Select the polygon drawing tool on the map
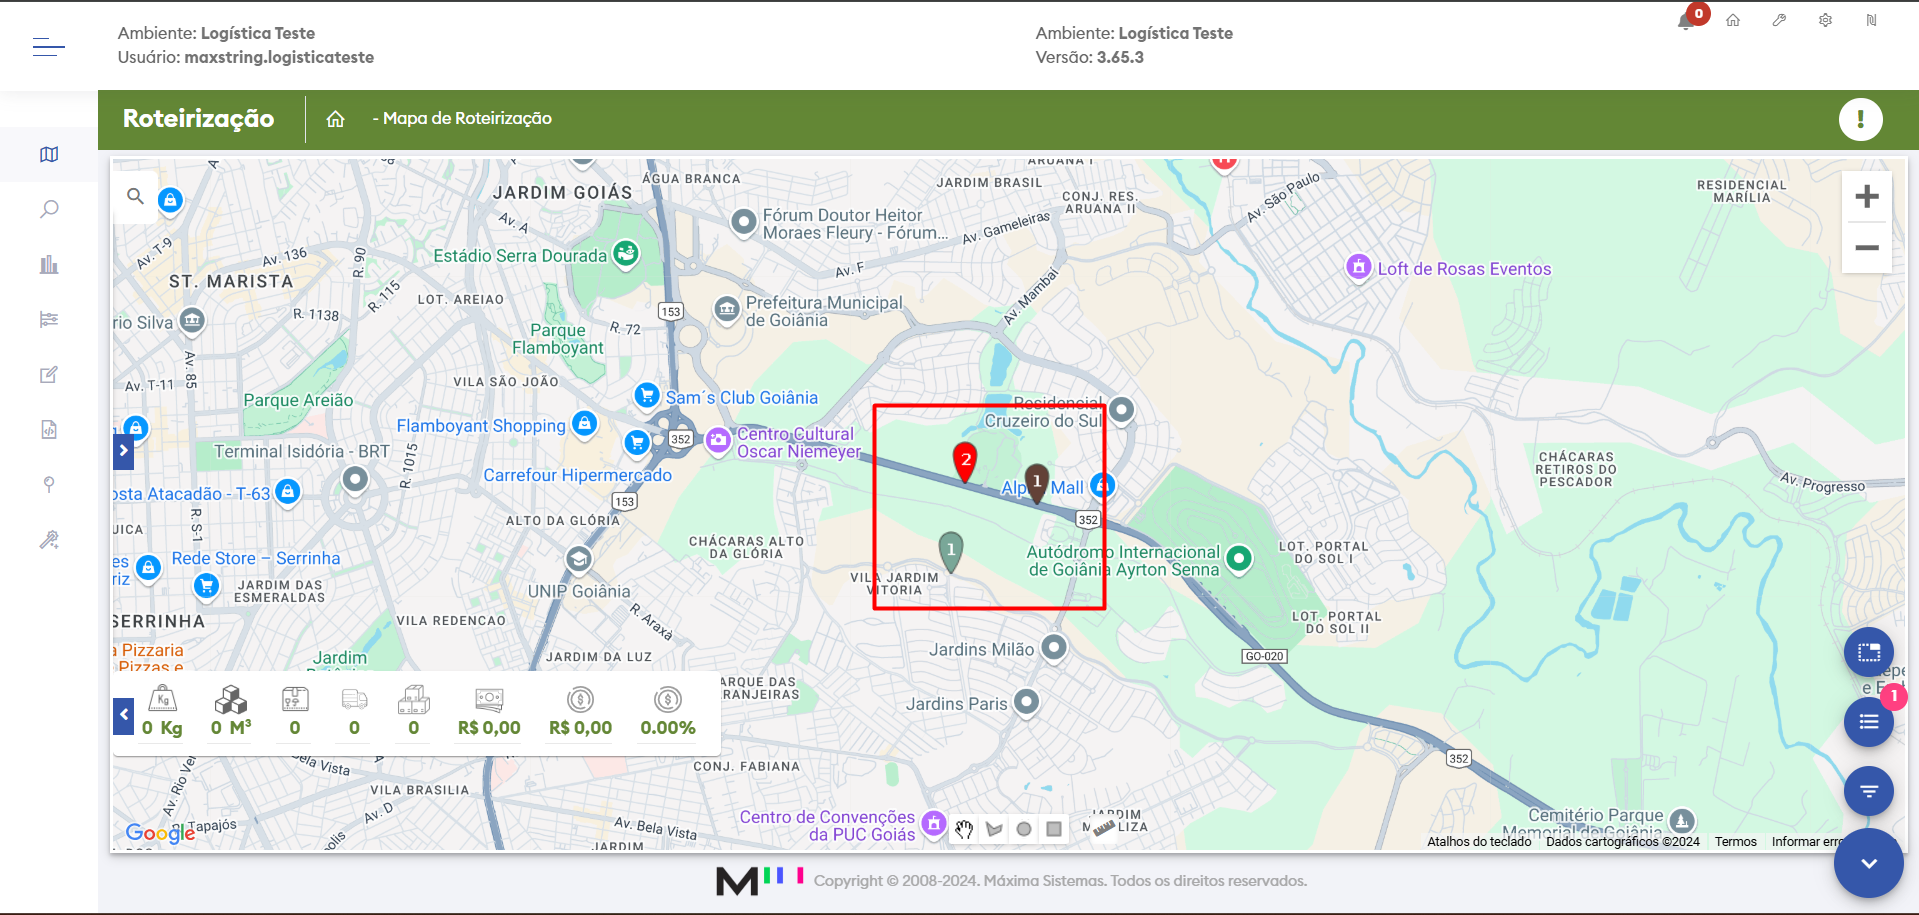This screenshot has height=915, width=1919. pos(994,829)
